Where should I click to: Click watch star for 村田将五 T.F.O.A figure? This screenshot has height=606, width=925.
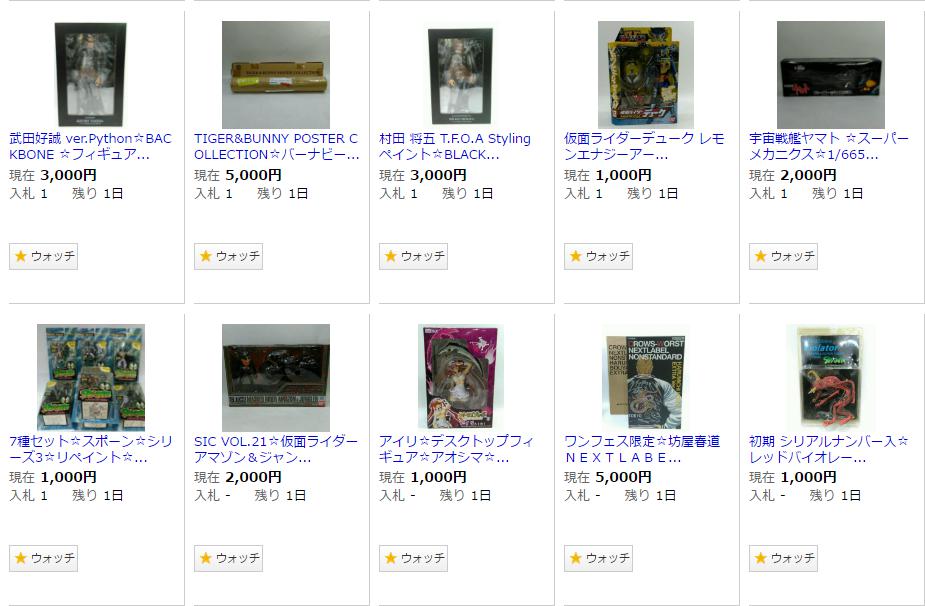[x=413, y=256]
